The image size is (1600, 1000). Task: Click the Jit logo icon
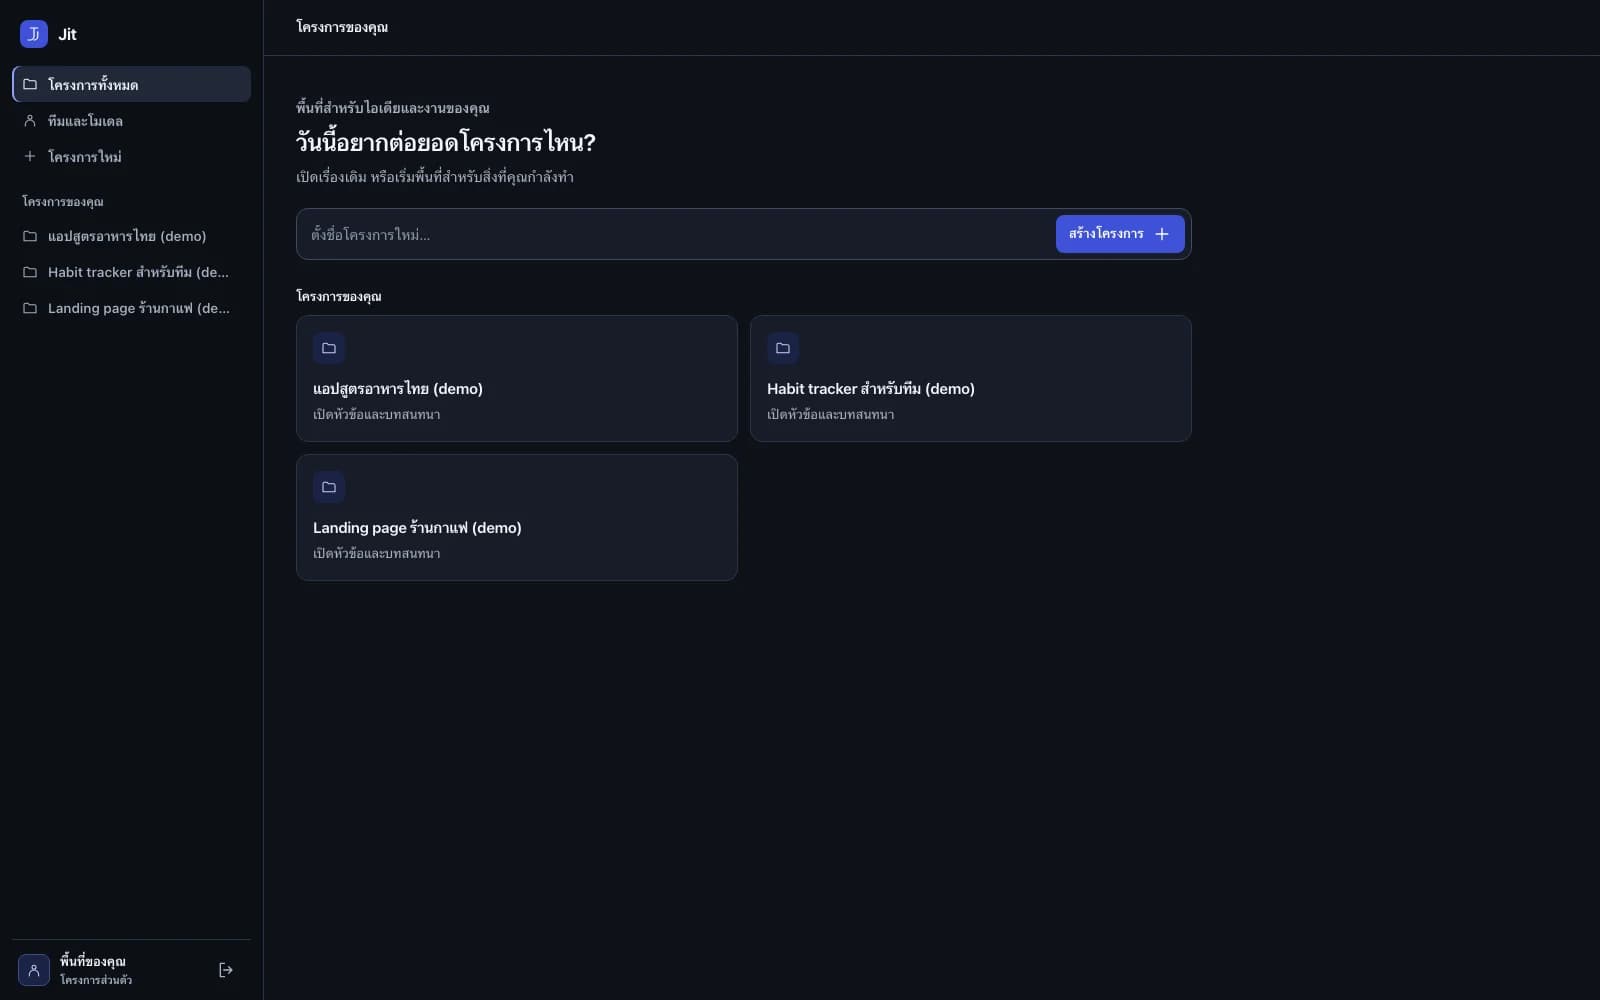click(34, 34)
